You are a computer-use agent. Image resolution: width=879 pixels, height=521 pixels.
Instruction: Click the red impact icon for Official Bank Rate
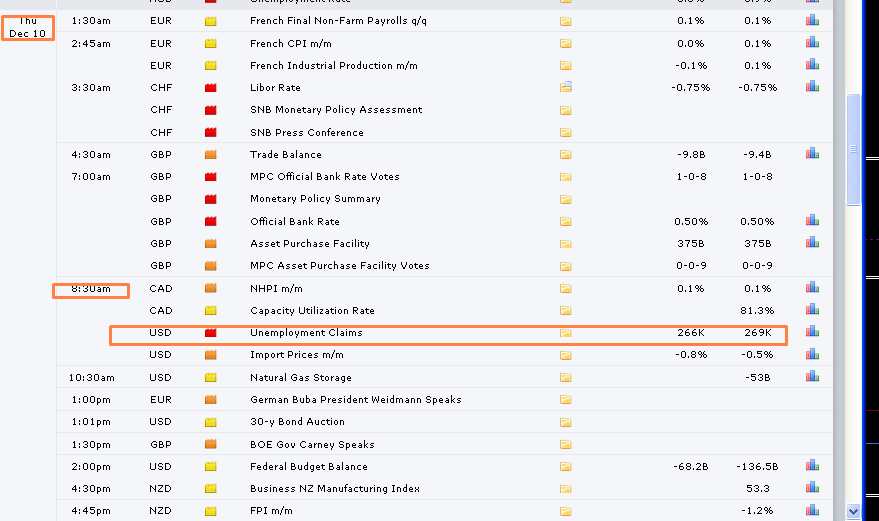pyautogui.click(x=210, y=221)
